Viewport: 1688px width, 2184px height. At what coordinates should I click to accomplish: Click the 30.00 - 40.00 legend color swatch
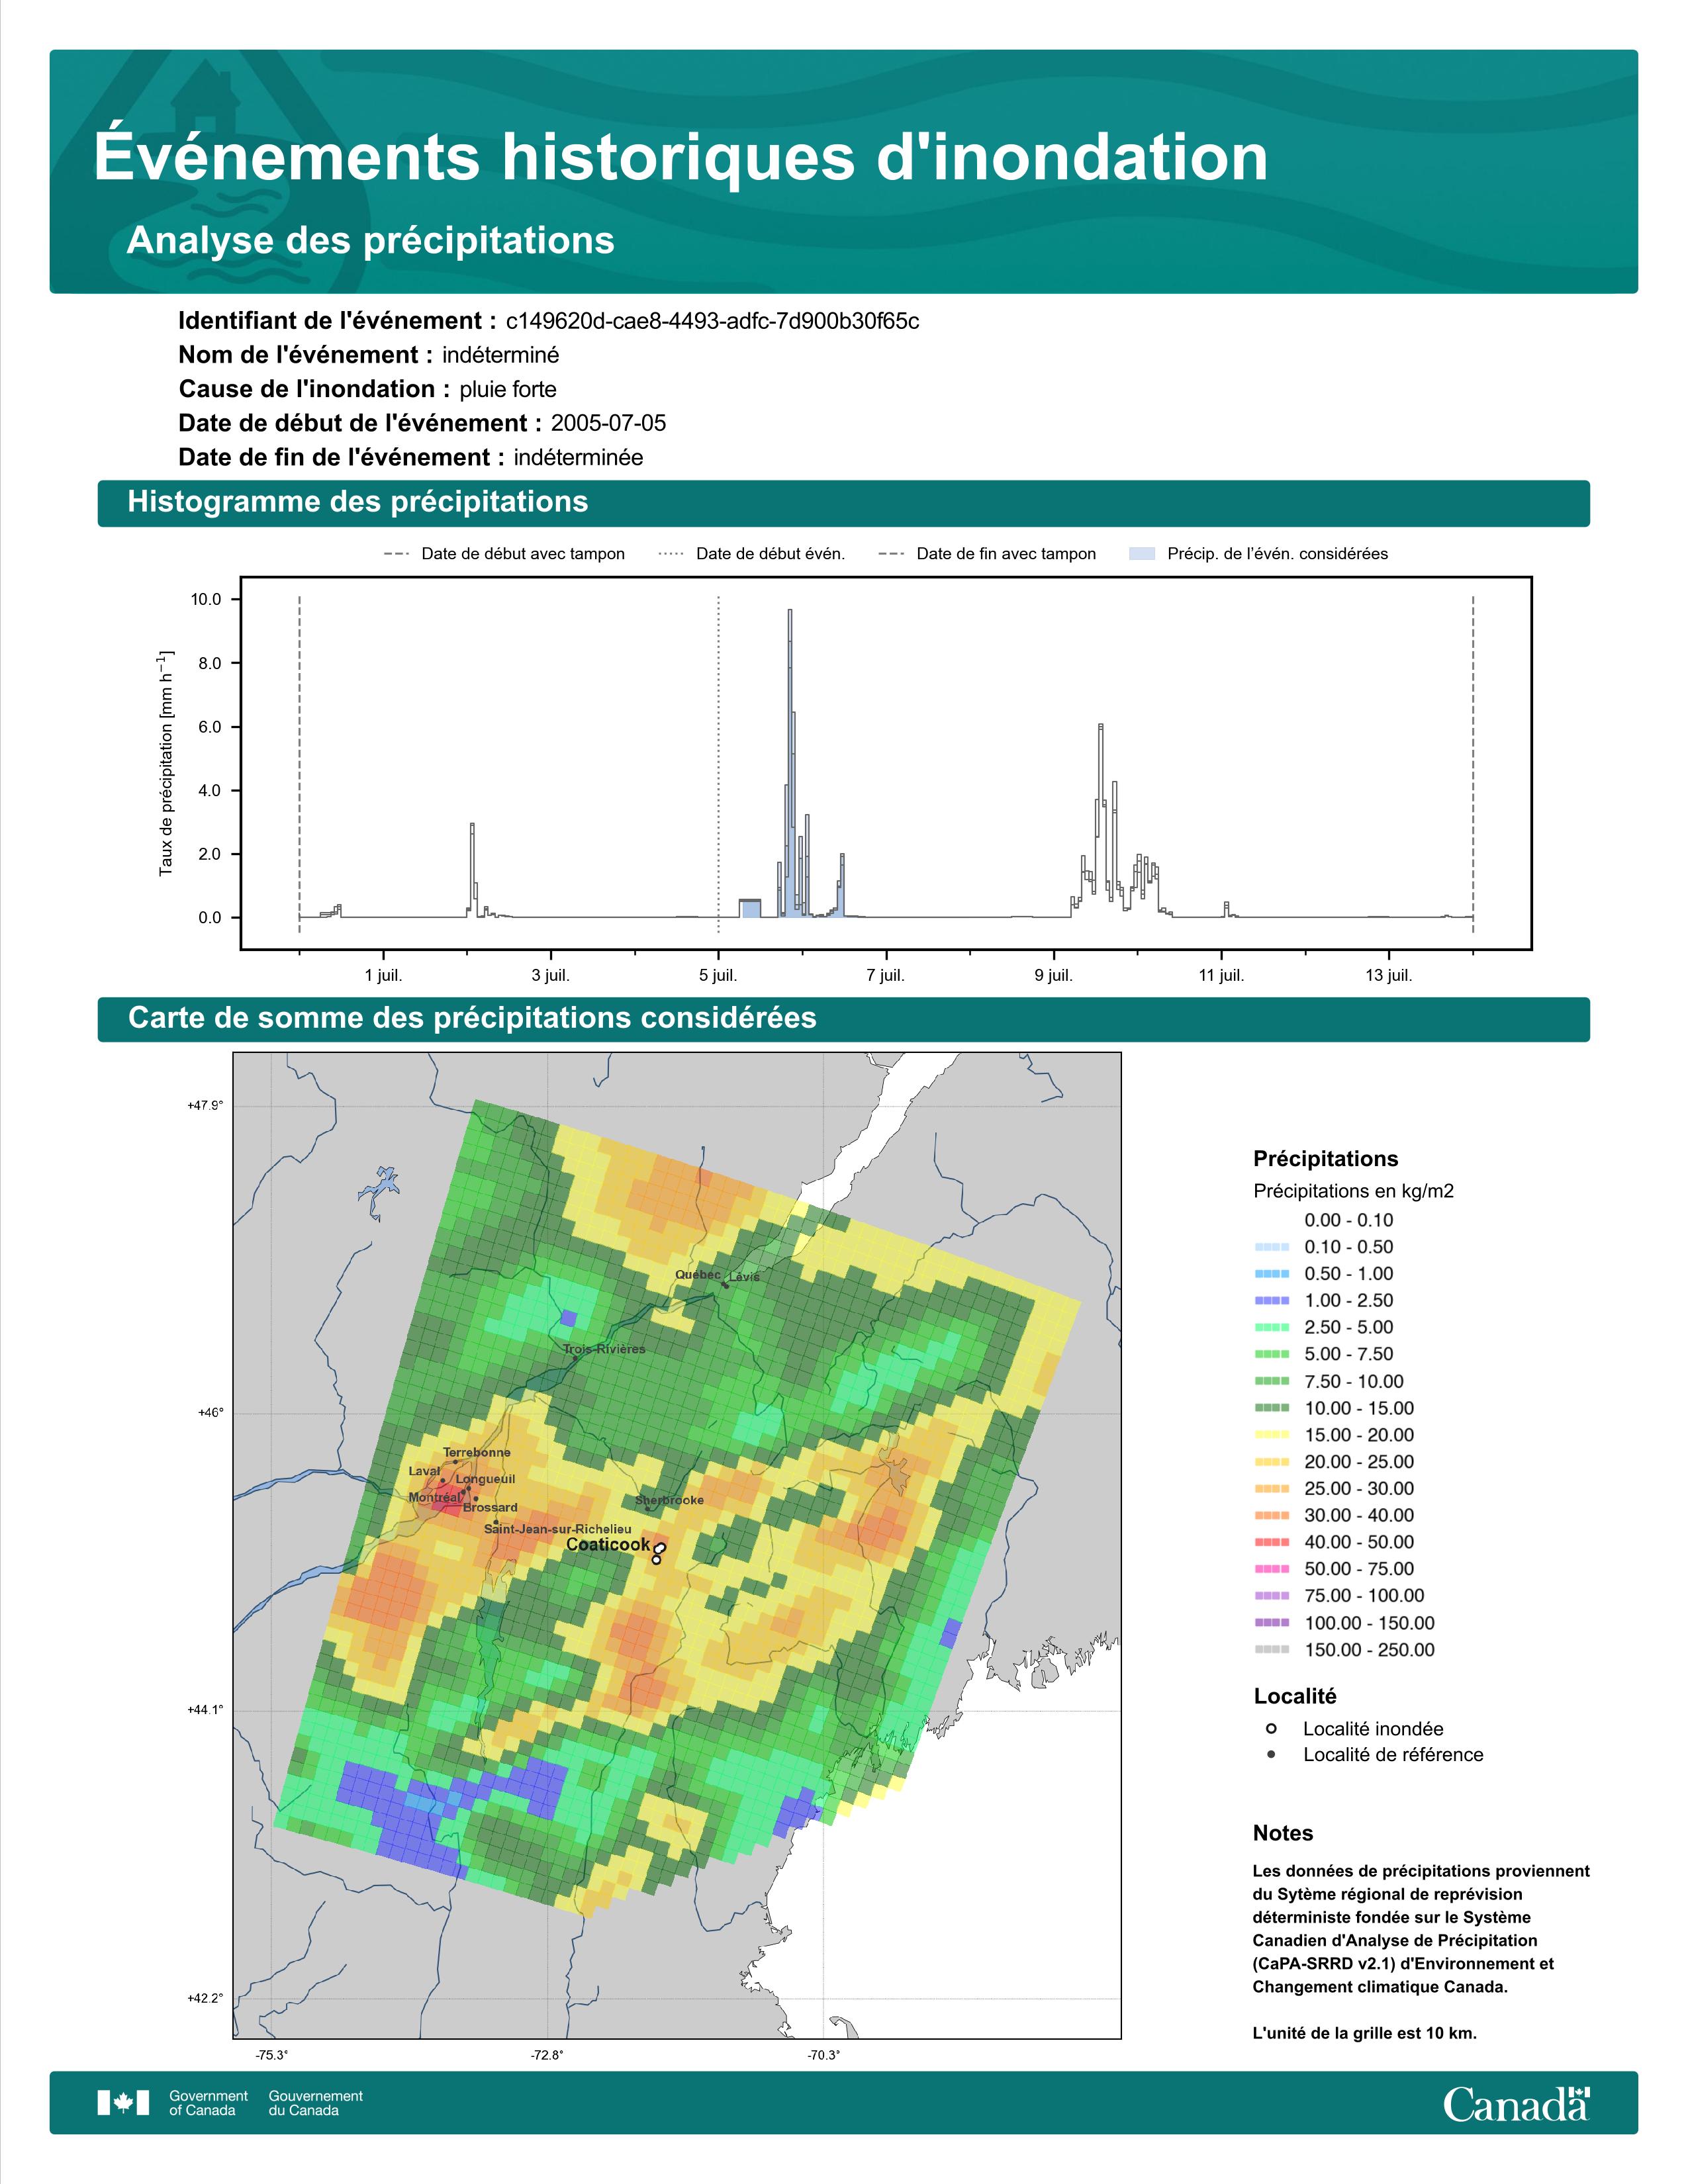pyautogui.click(x=1271, y=1515)
